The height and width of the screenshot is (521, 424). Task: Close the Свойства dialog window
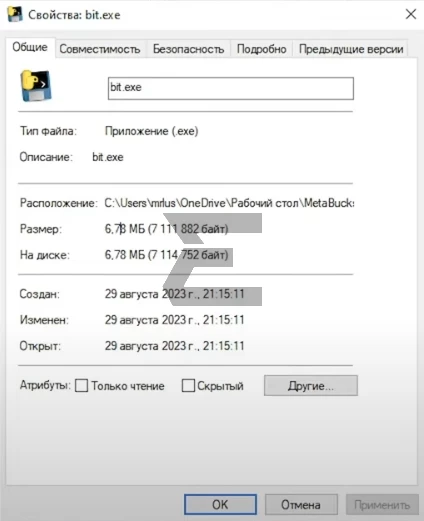[411, 14]
